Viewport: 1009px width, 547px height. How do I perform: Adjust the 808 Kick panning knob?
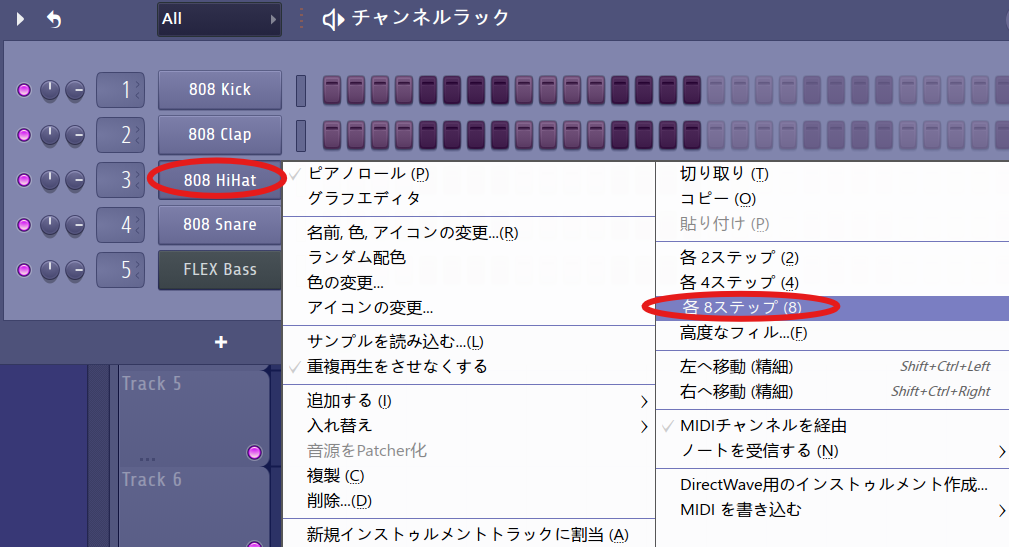tap(50, 91)
